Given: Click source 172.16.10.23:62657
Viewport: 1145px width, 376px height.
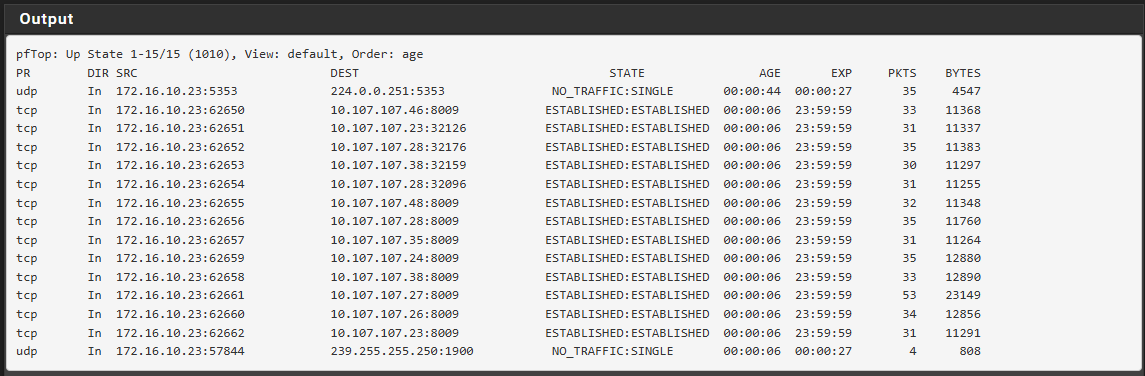Looking at the screenshot, I should pos(180,240).
